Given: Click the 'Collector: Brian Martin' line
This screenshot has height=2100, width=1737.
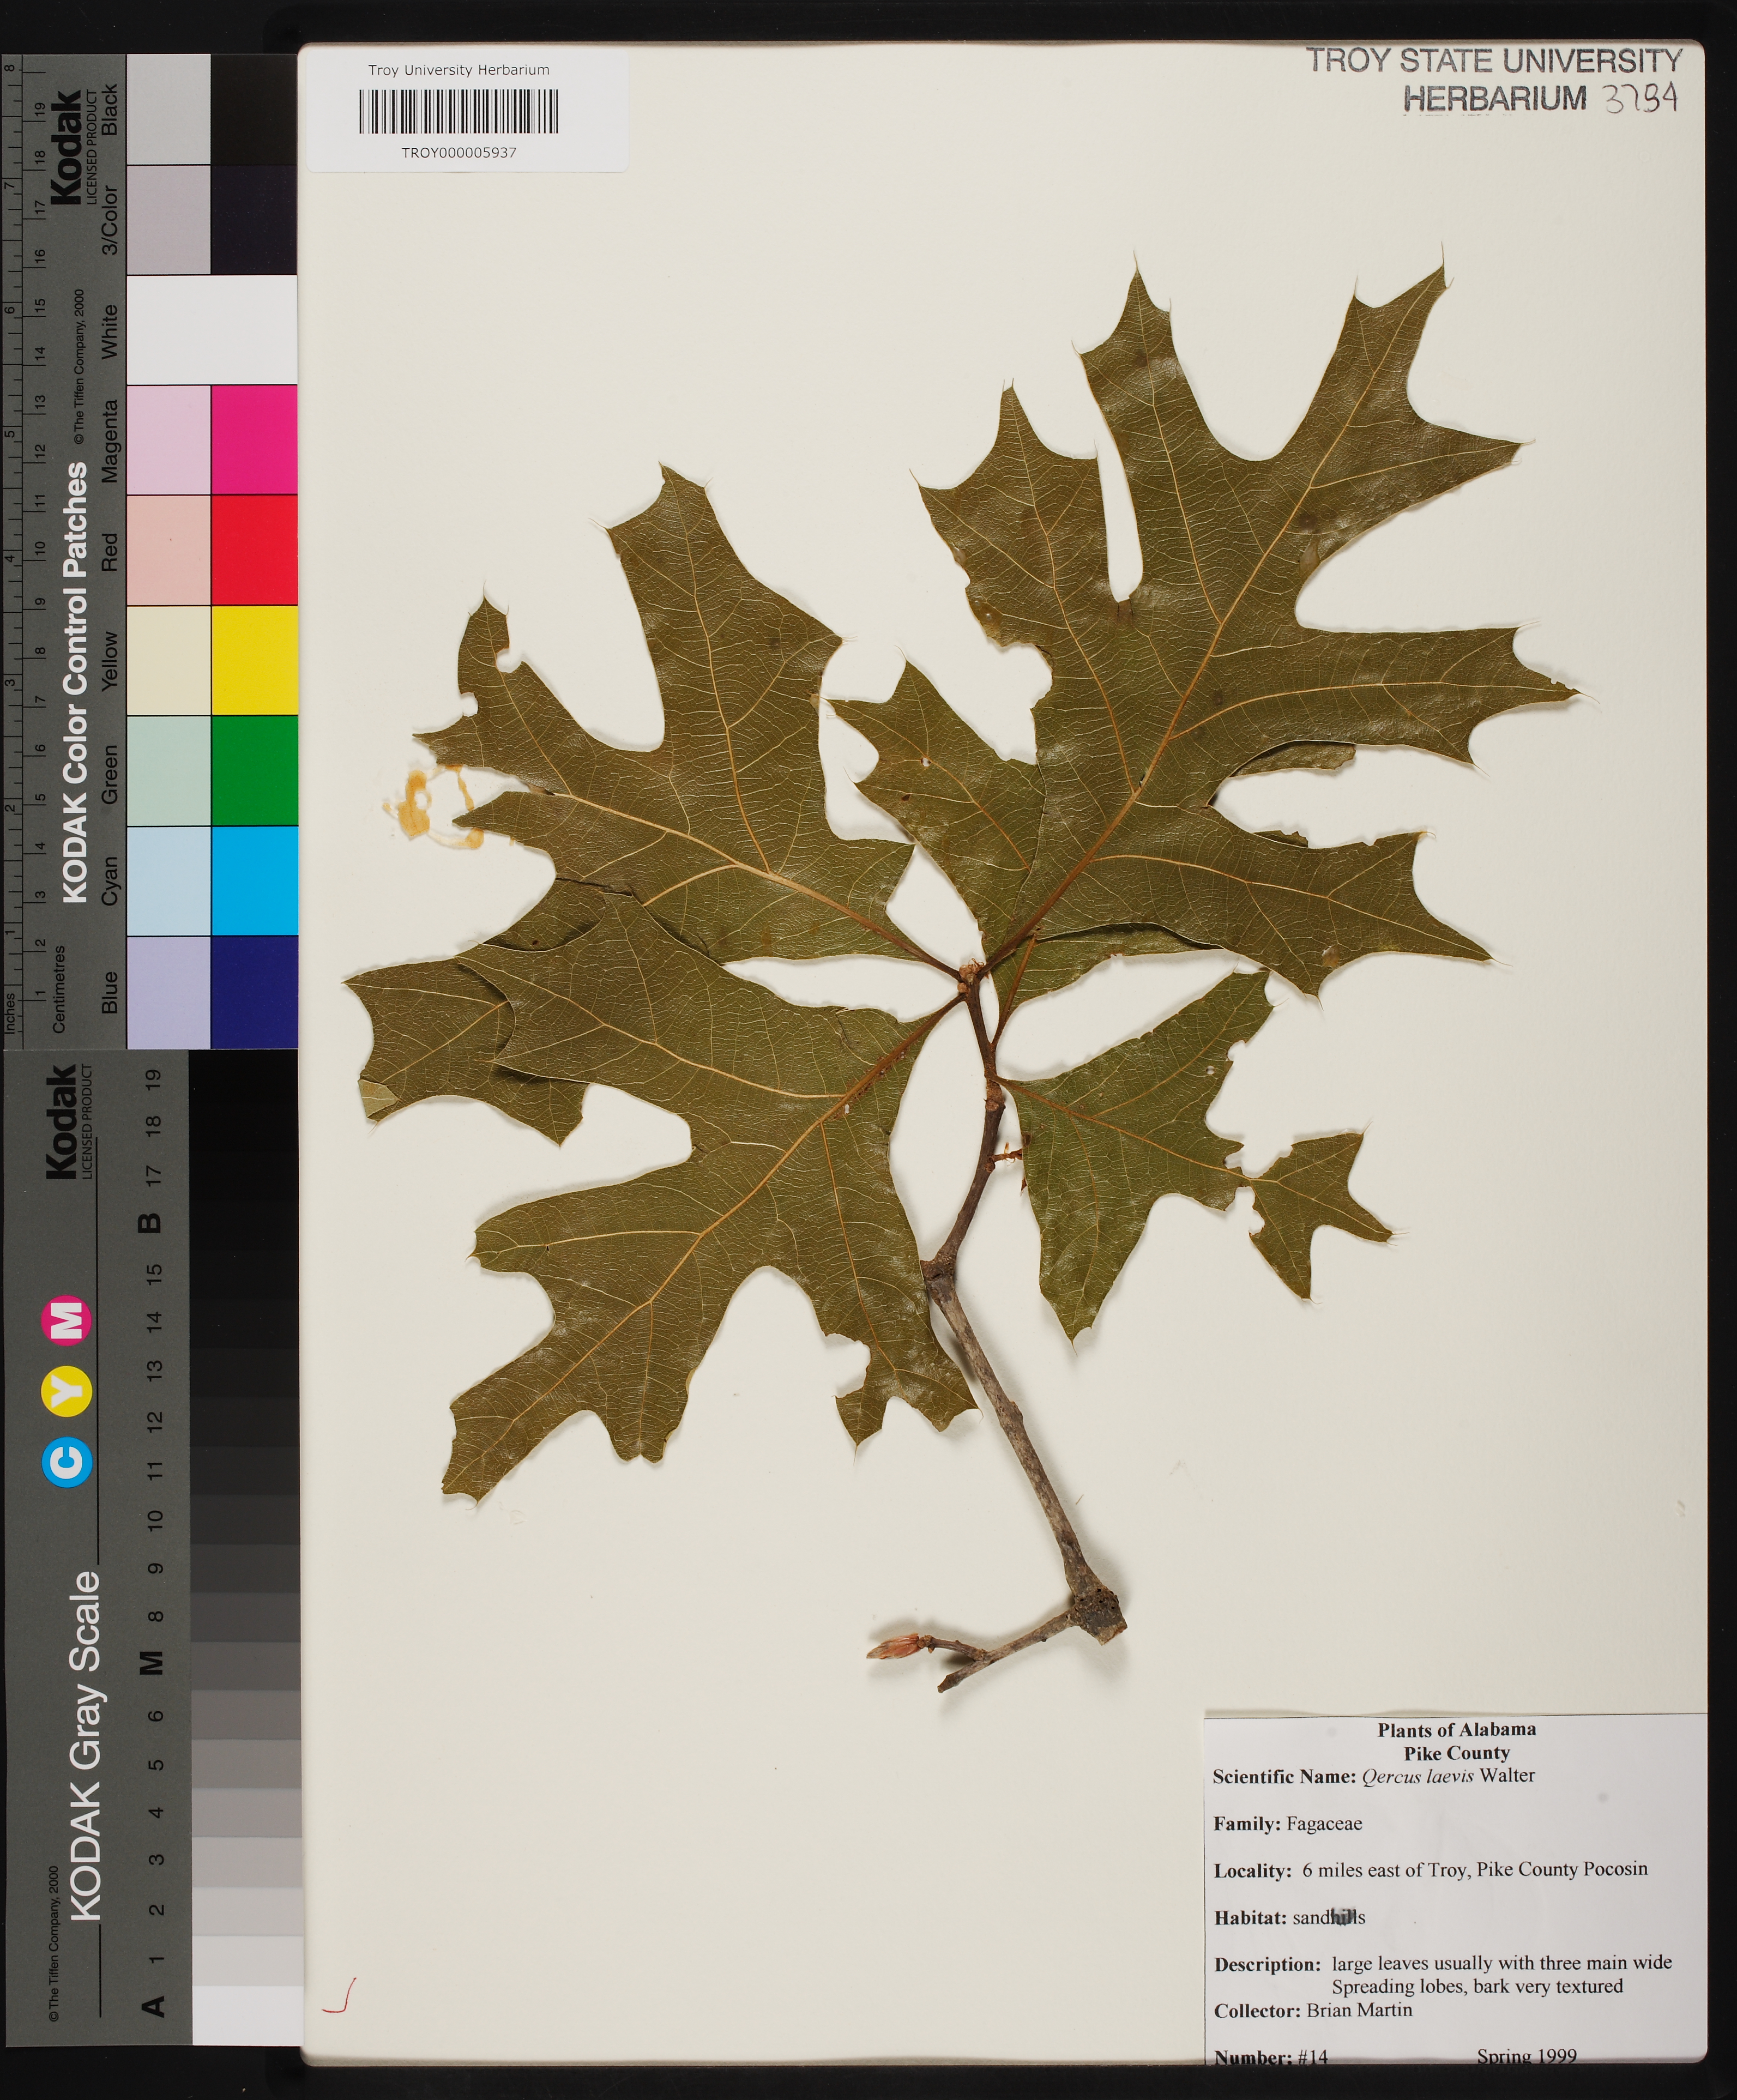Looking at the screenshot, I should coord(1313,2010).
